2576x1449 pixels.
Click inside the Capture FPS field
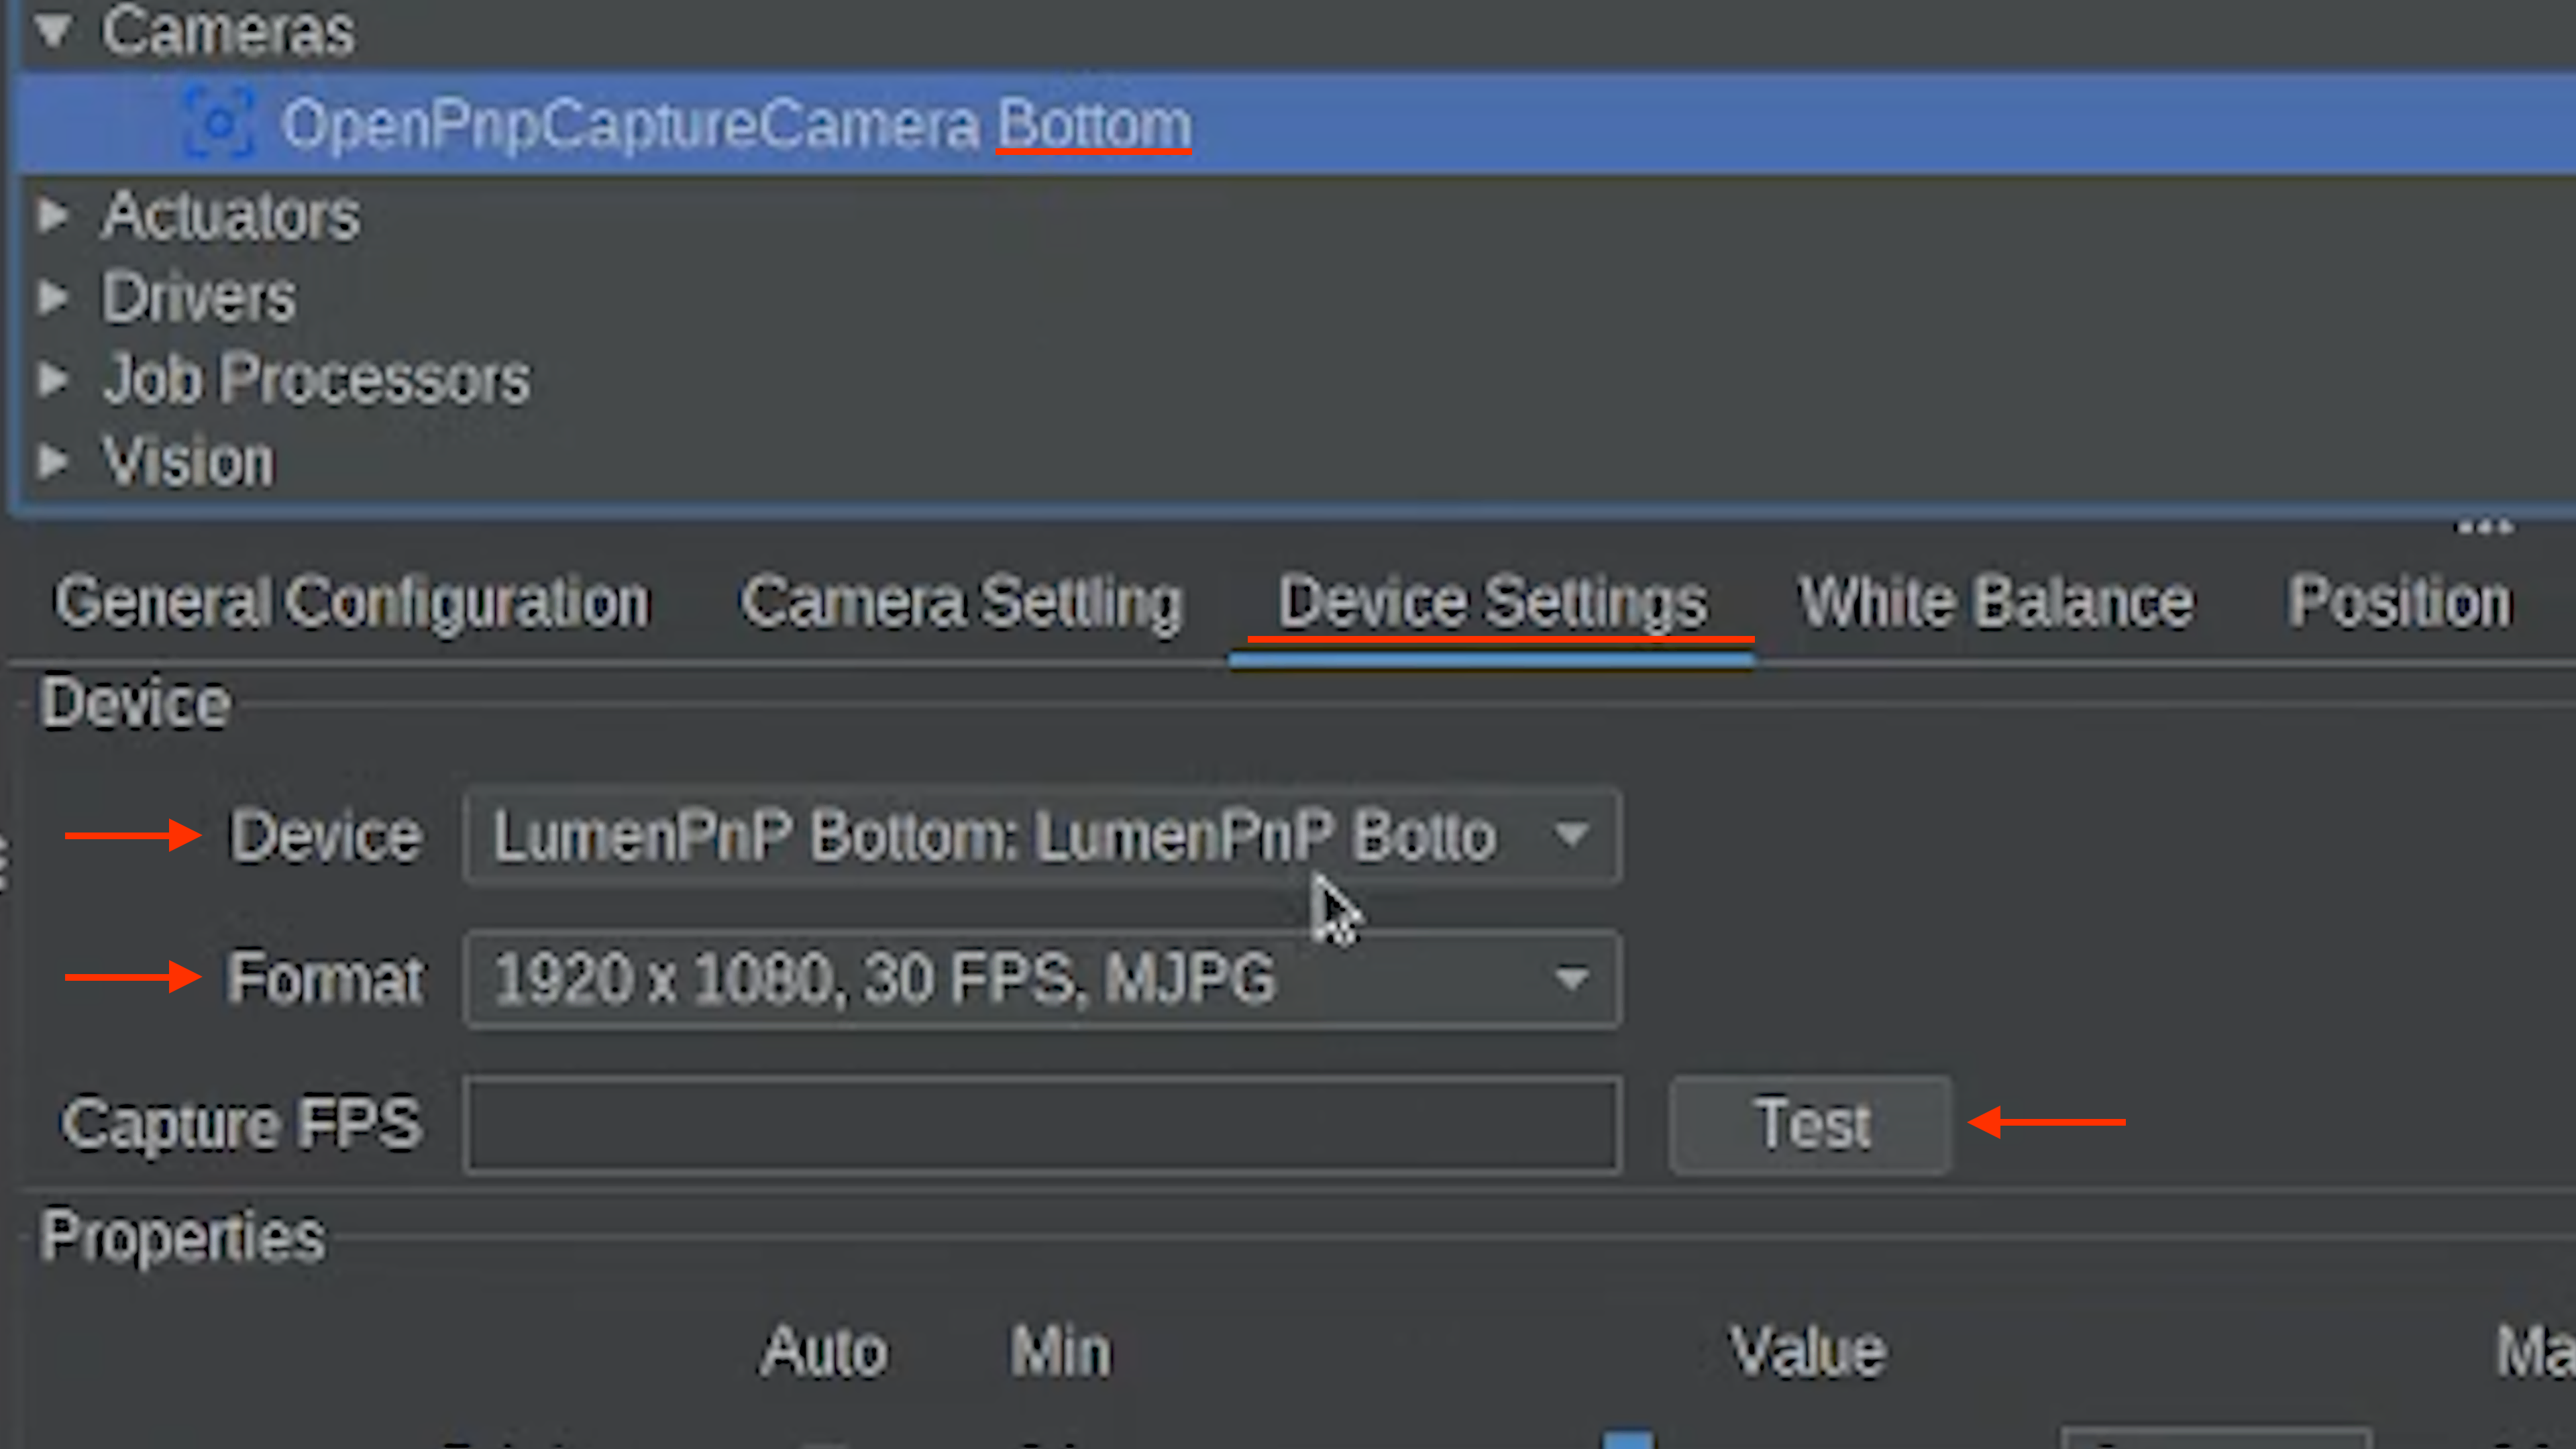[x=1042, y=1124]
